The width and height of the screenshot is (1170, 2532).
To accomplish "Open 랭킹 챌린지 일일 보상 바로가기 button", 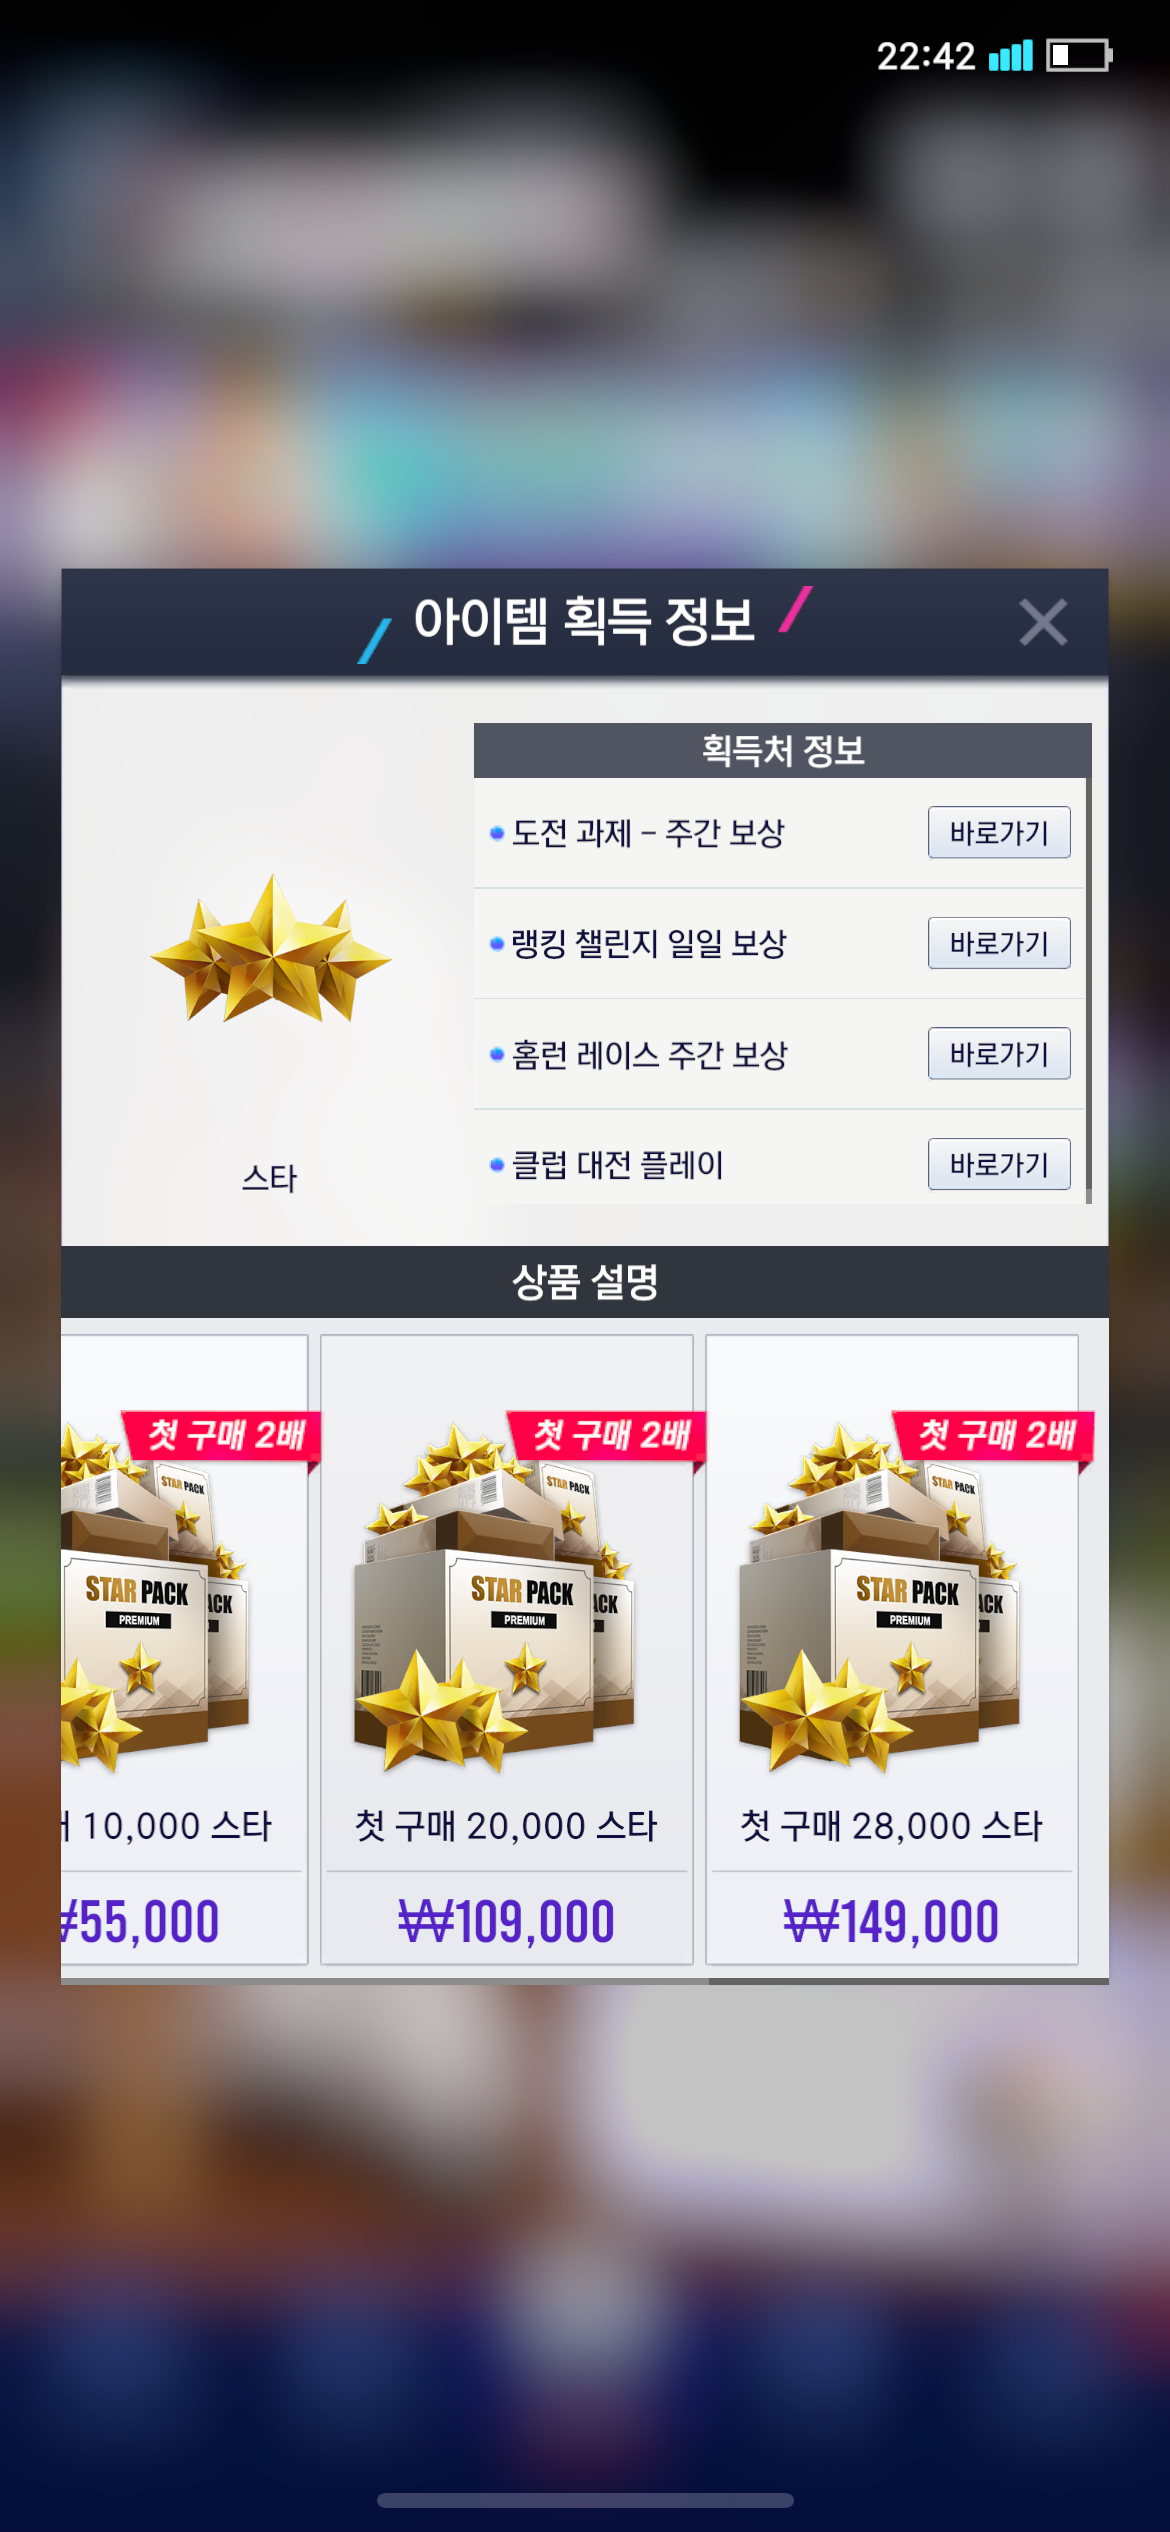I will click(999, 943).
